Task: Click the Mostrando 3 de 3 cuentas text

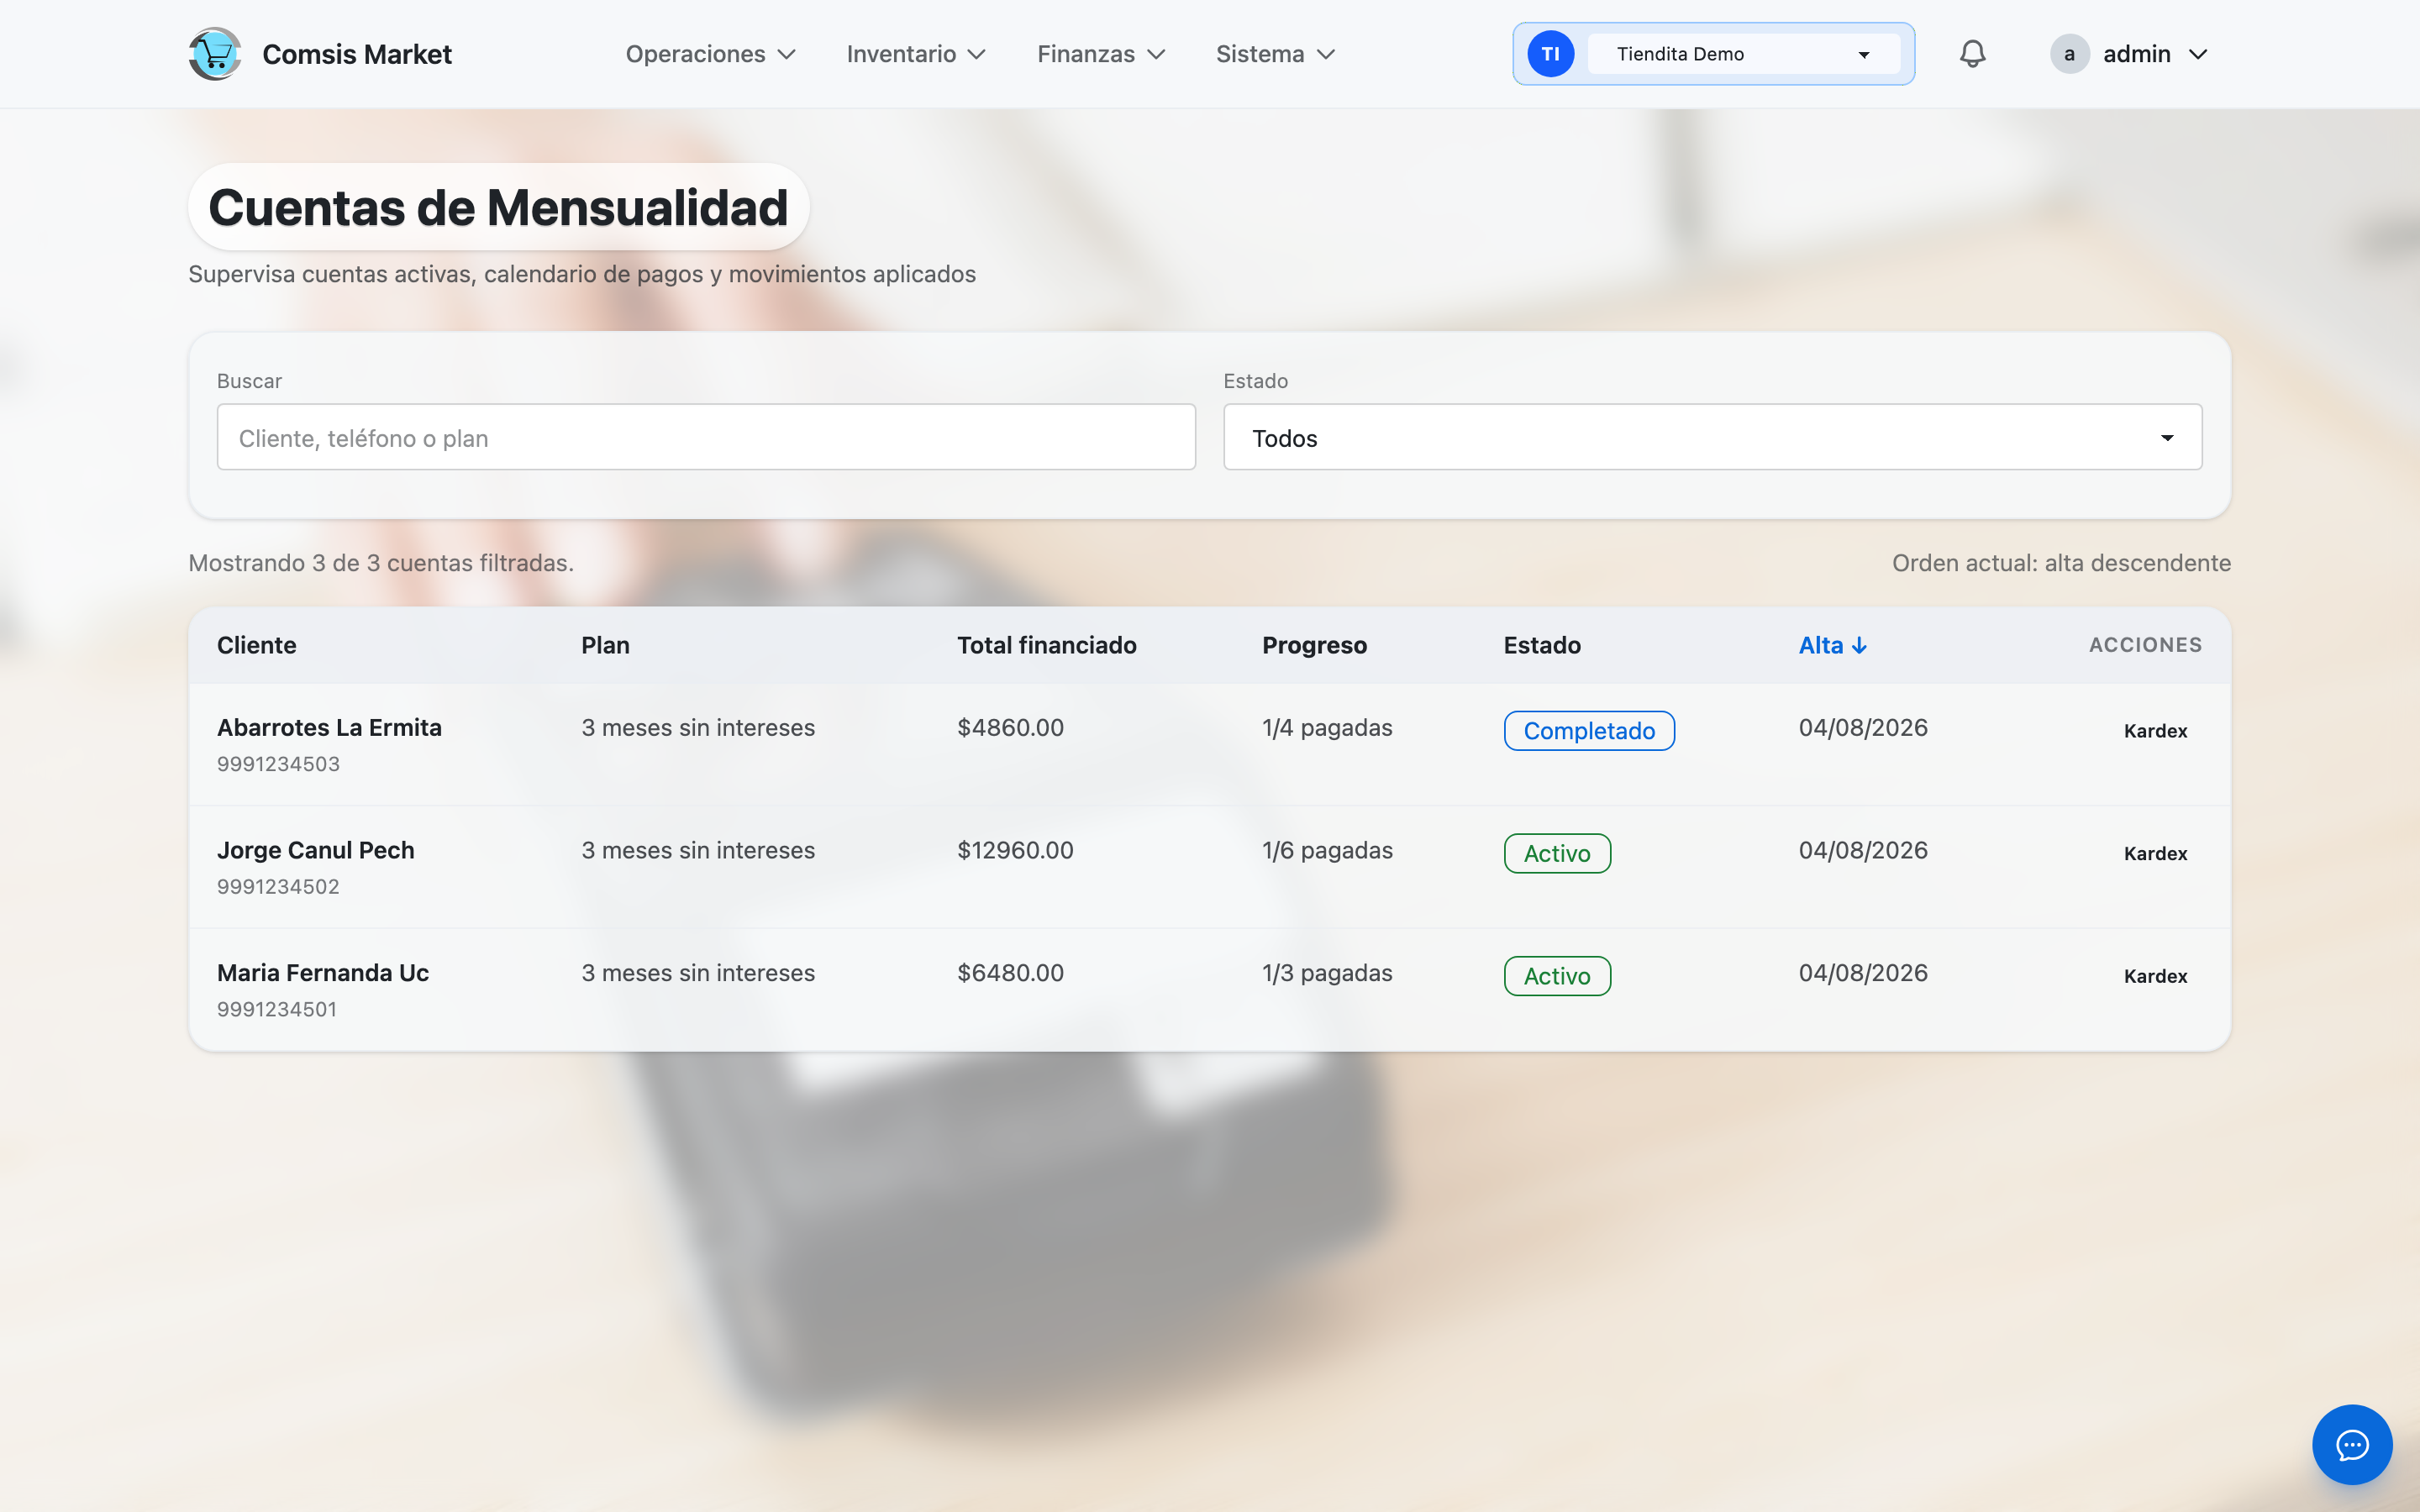Action: (x=381, y=563)
